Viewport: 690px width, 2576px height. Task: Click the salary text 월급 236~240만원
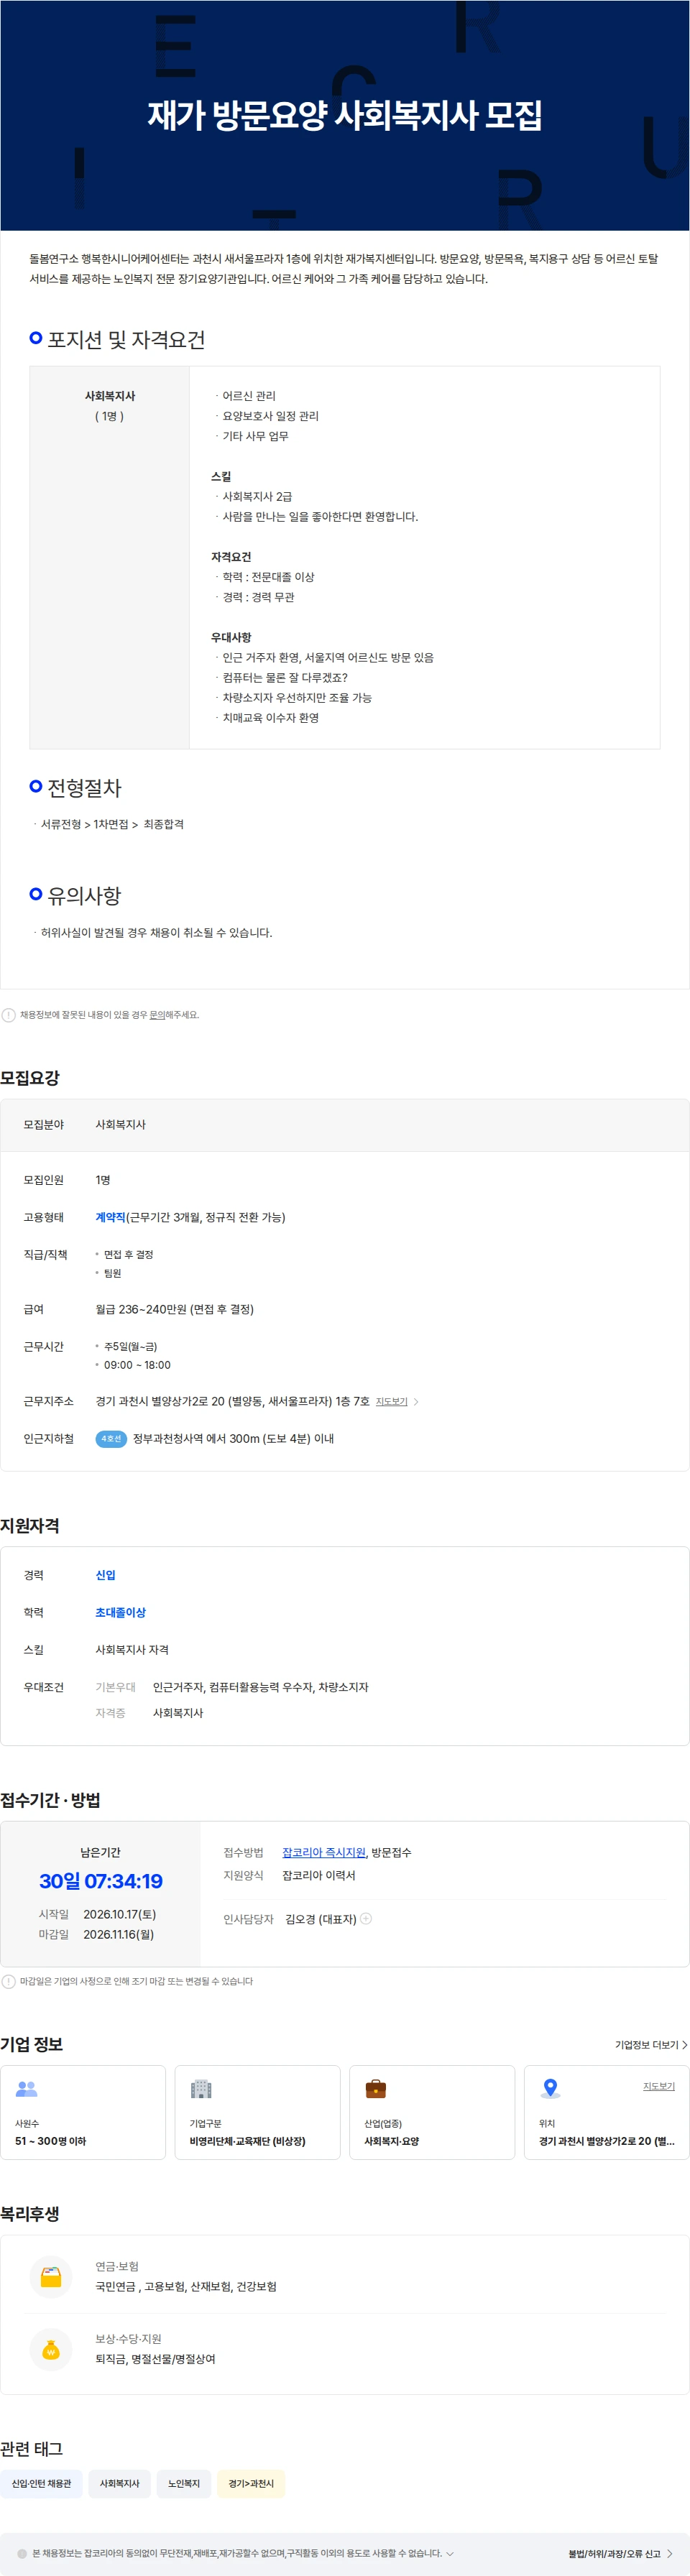pyautogui.click(x=175, y=1310)
